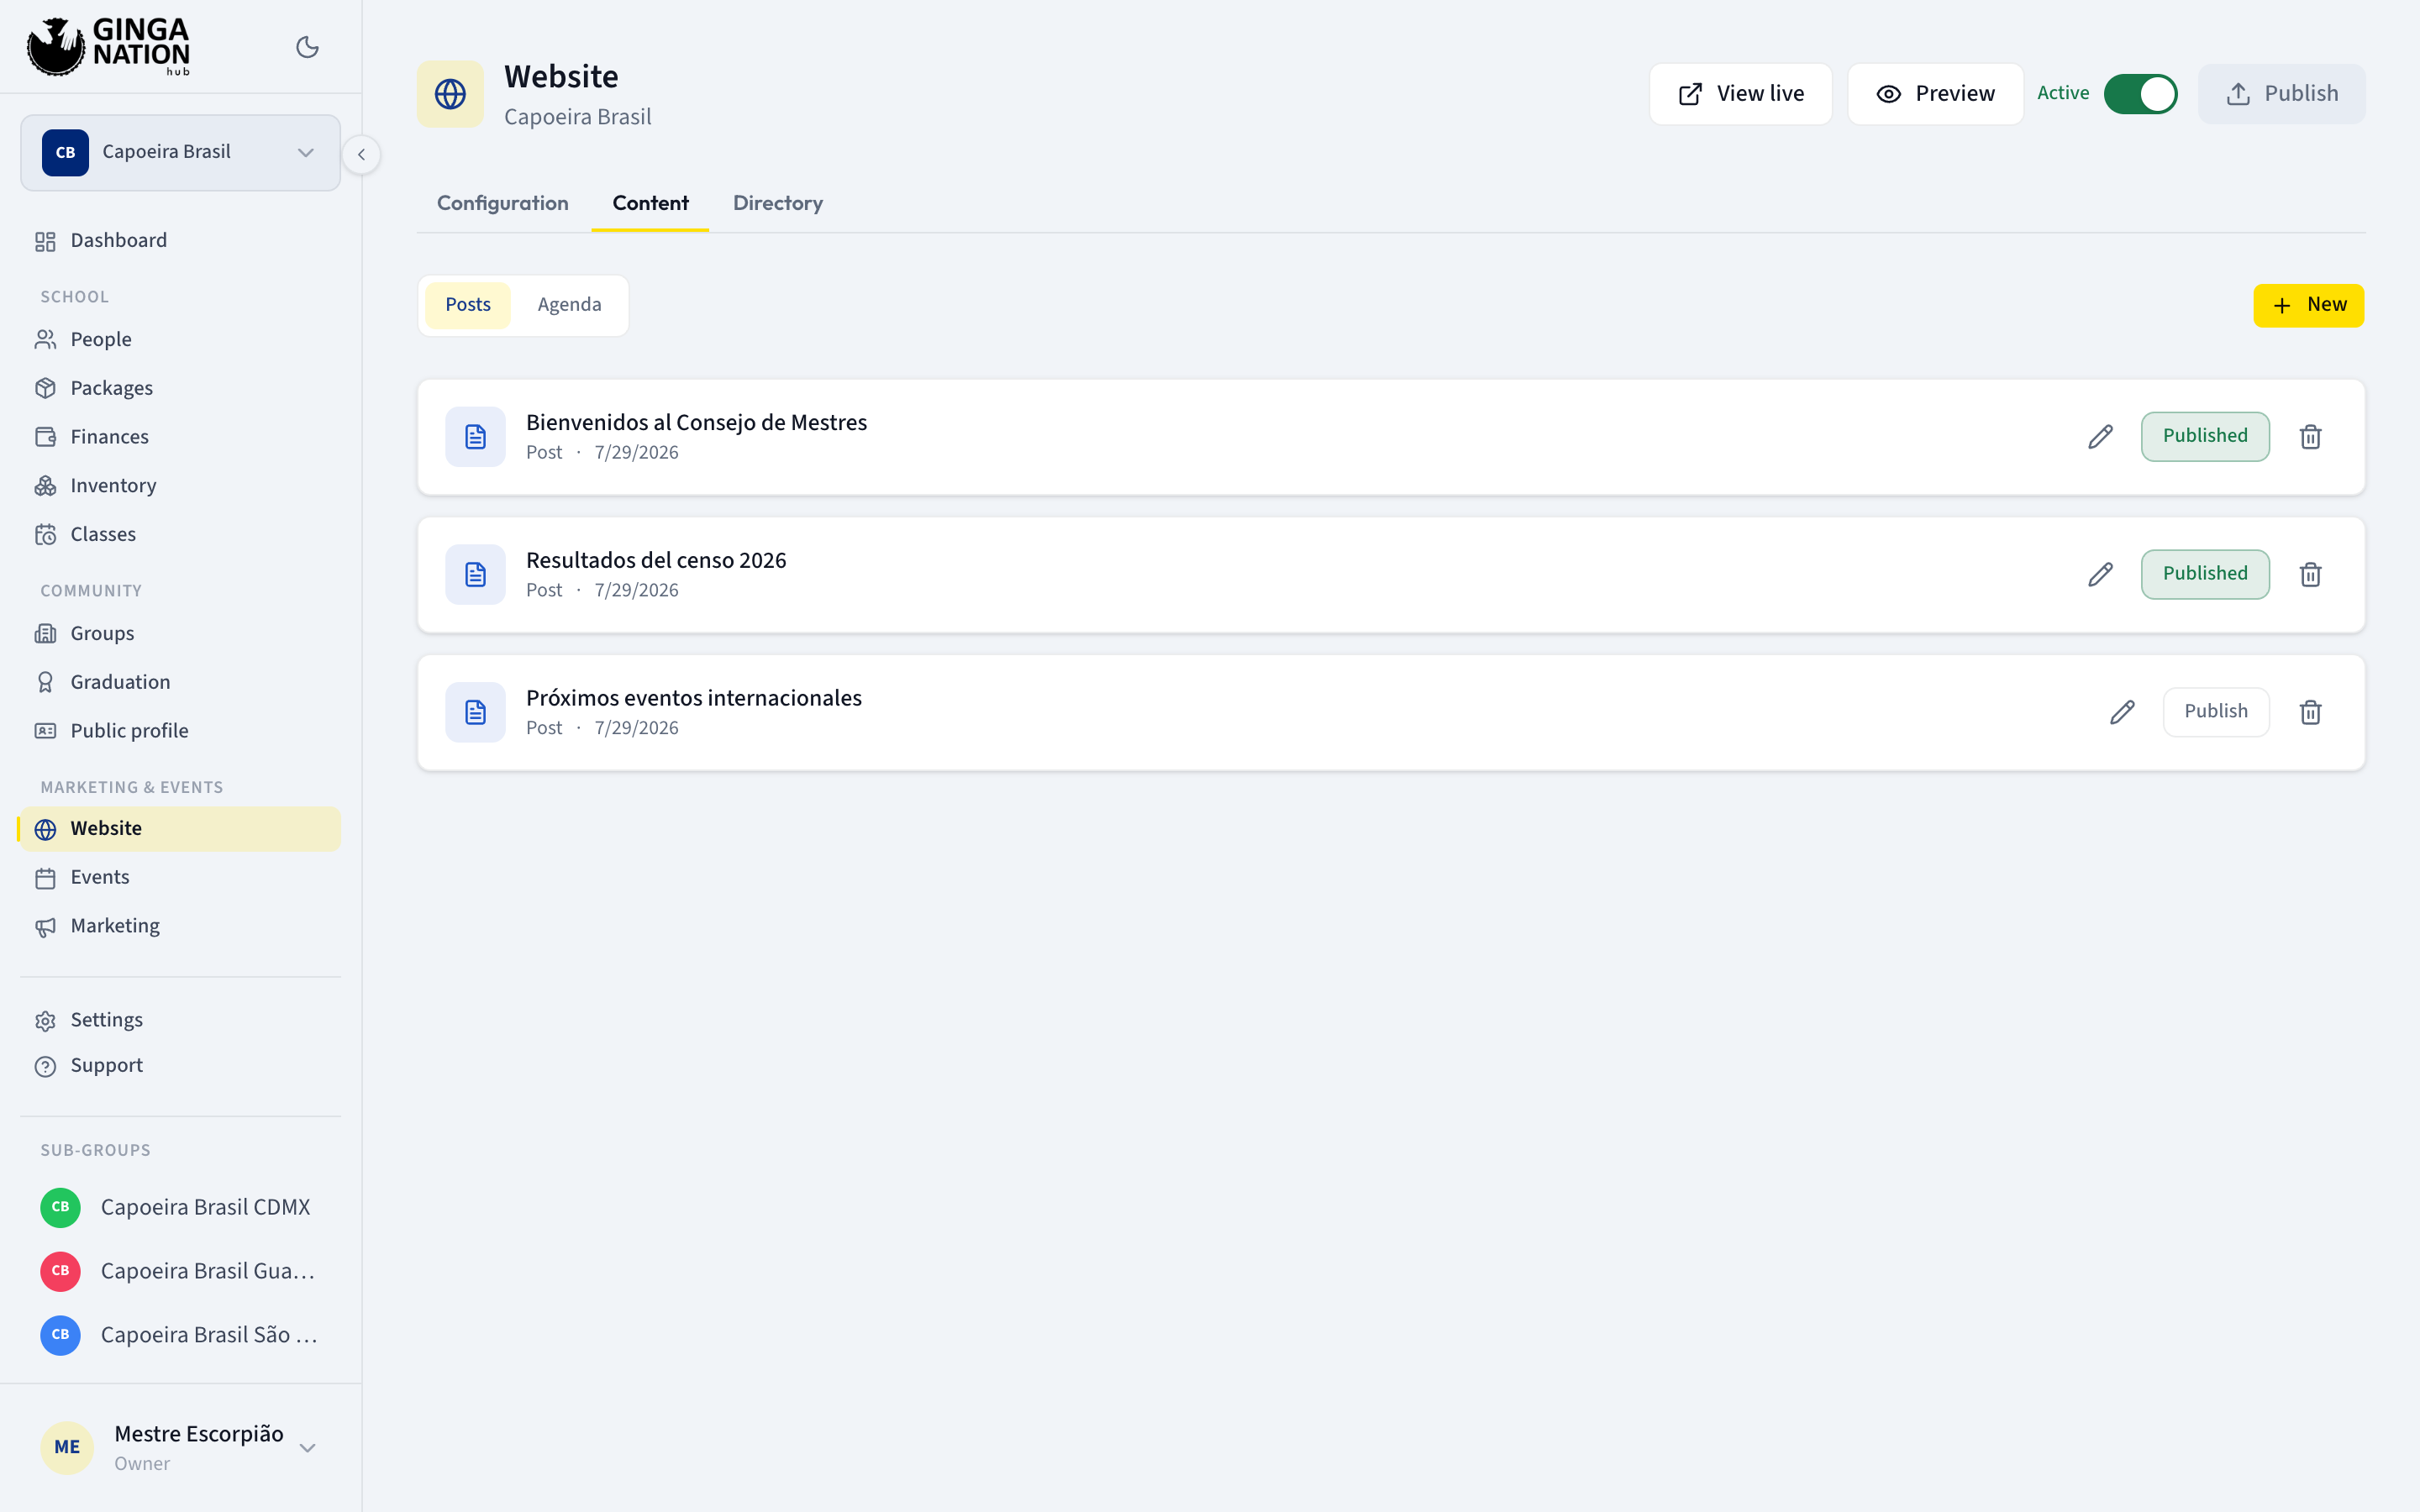
Task: Unpublish the Bienvenidos al Consejo de Mestres post
Action: pos(2205,436)
